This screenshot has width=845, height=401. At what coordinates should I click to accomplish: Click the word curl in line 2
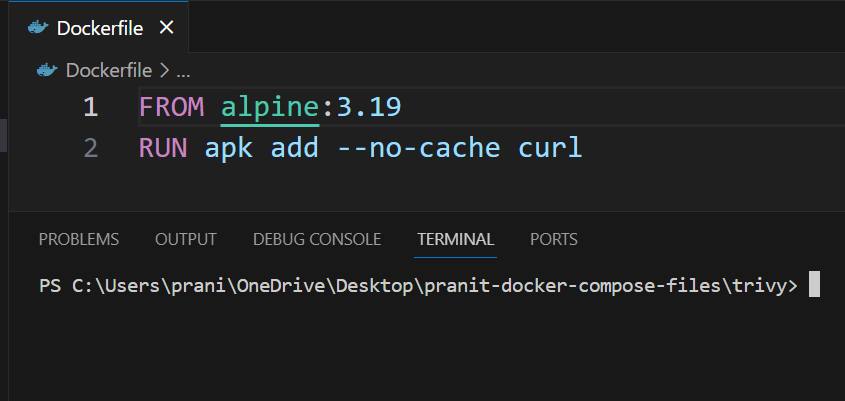pos(550,149)
